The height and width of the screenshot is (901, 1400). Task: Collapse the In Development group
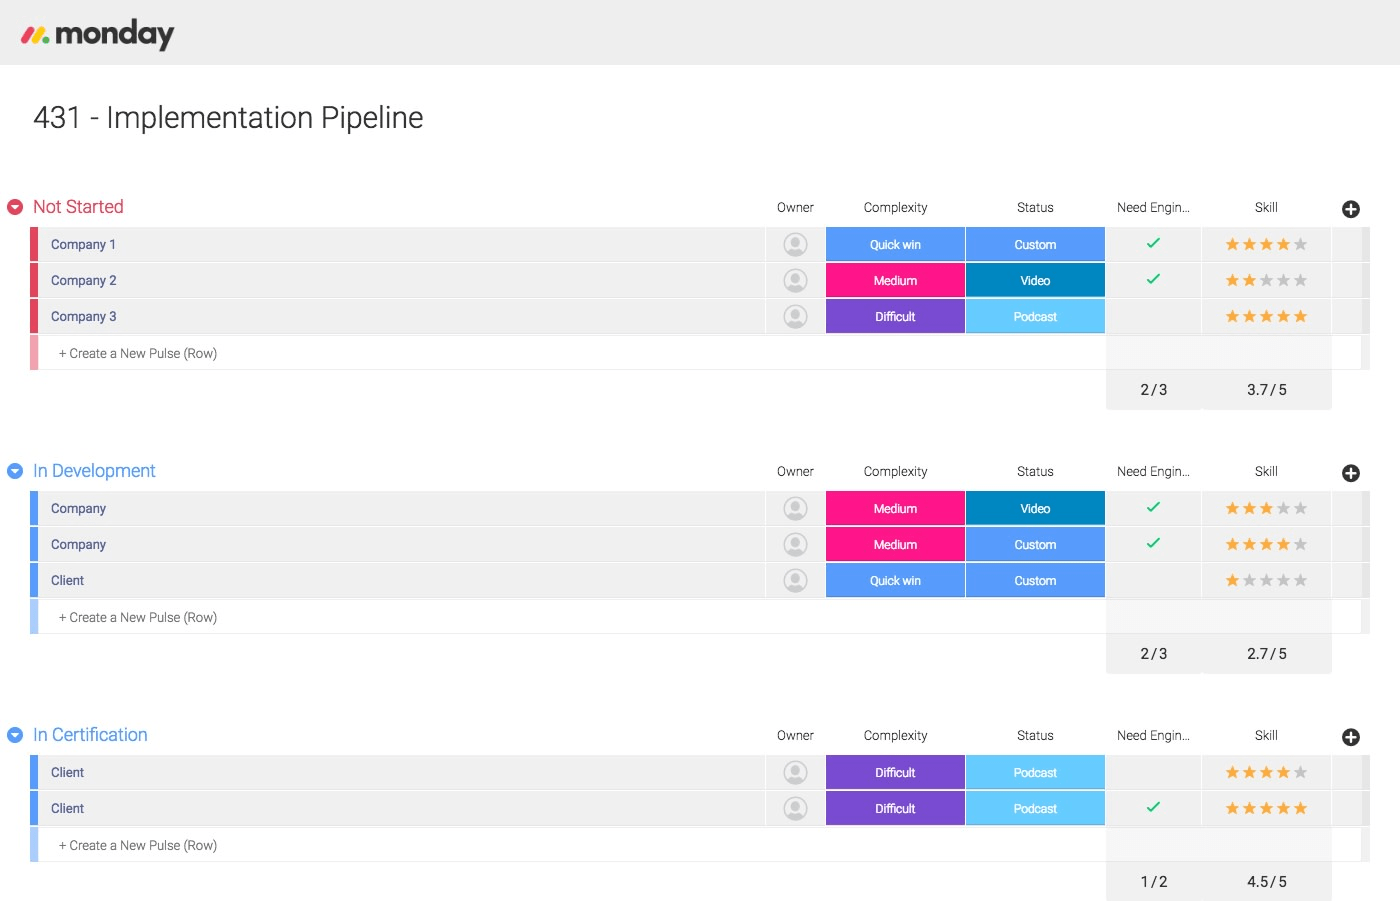15,471
